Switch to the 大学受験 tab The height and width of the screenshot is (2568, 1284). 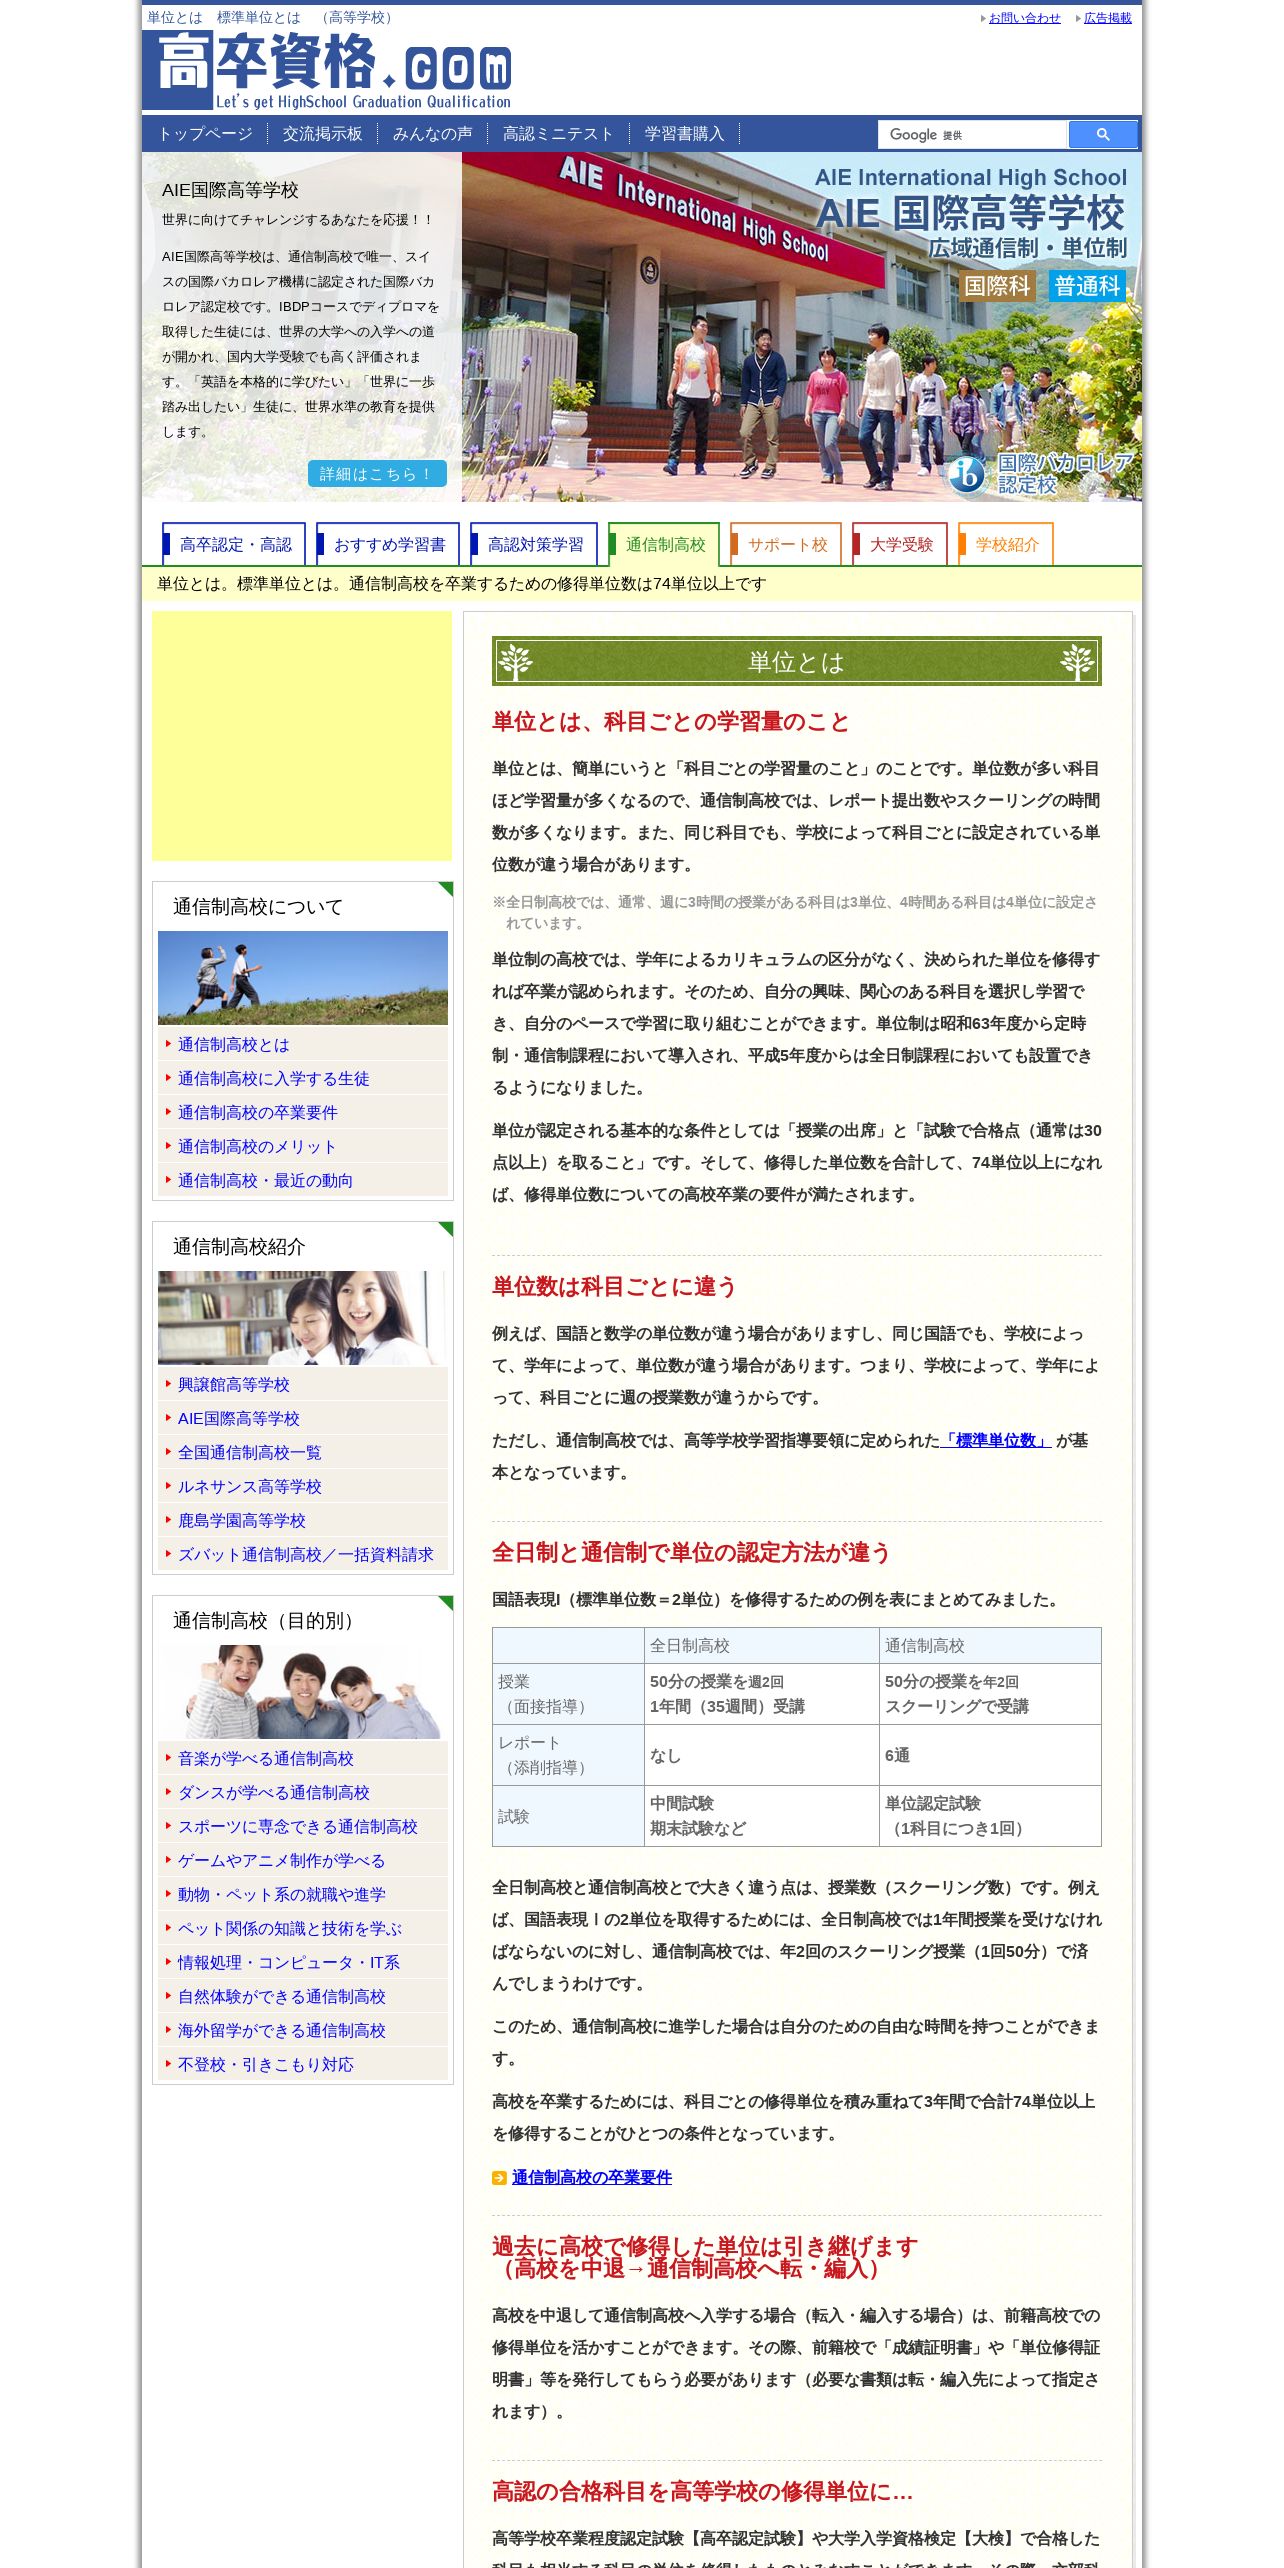900,544
